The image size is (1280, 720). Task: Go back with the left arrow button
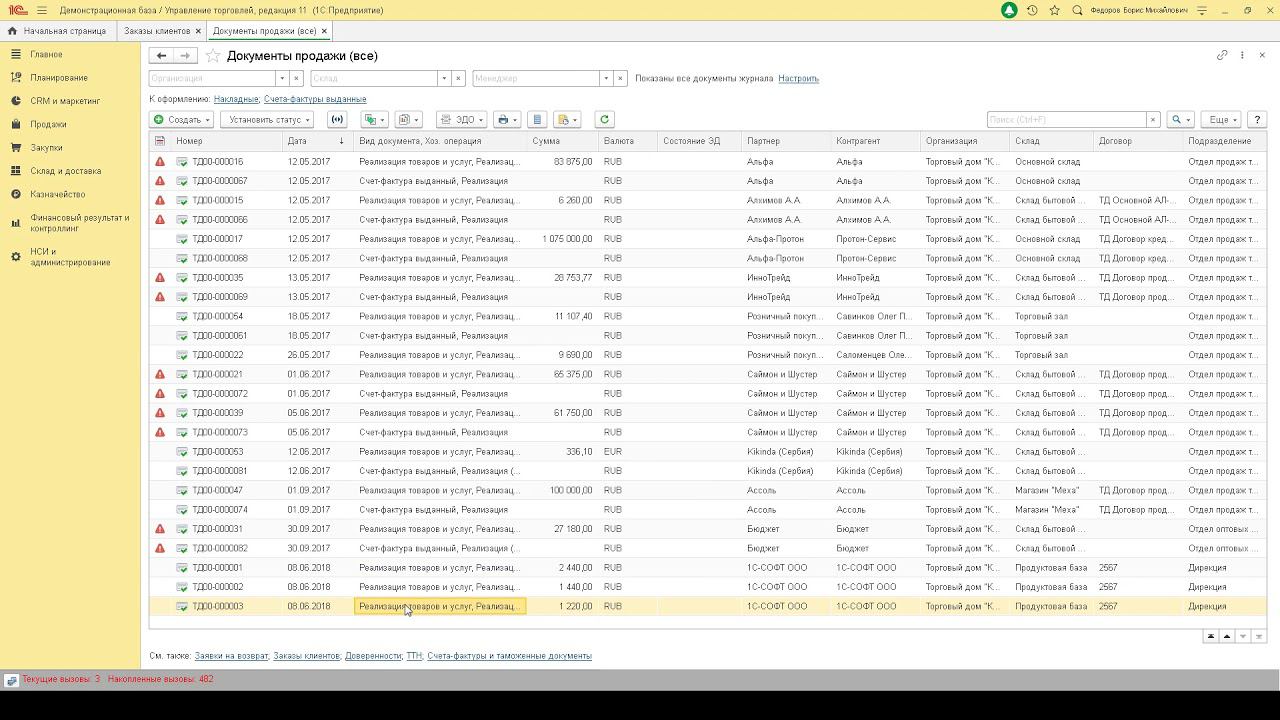click(161, 56)
